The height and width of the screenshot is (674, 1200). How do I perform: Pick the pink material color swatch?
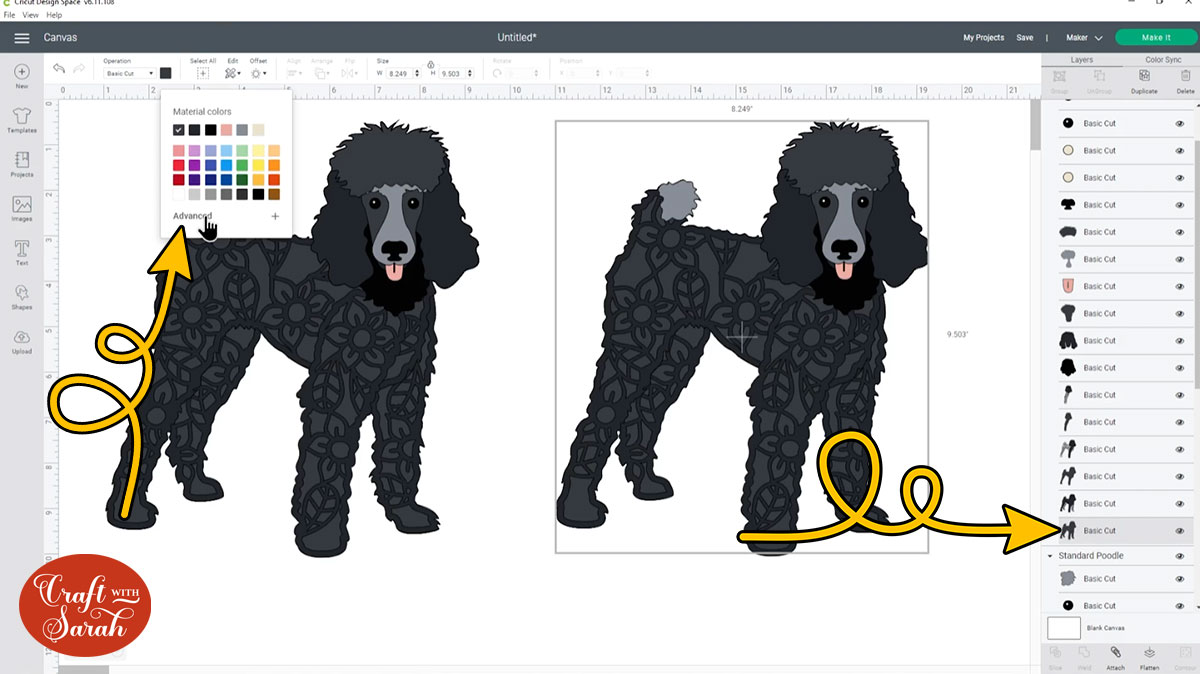[x=227, y=130]
